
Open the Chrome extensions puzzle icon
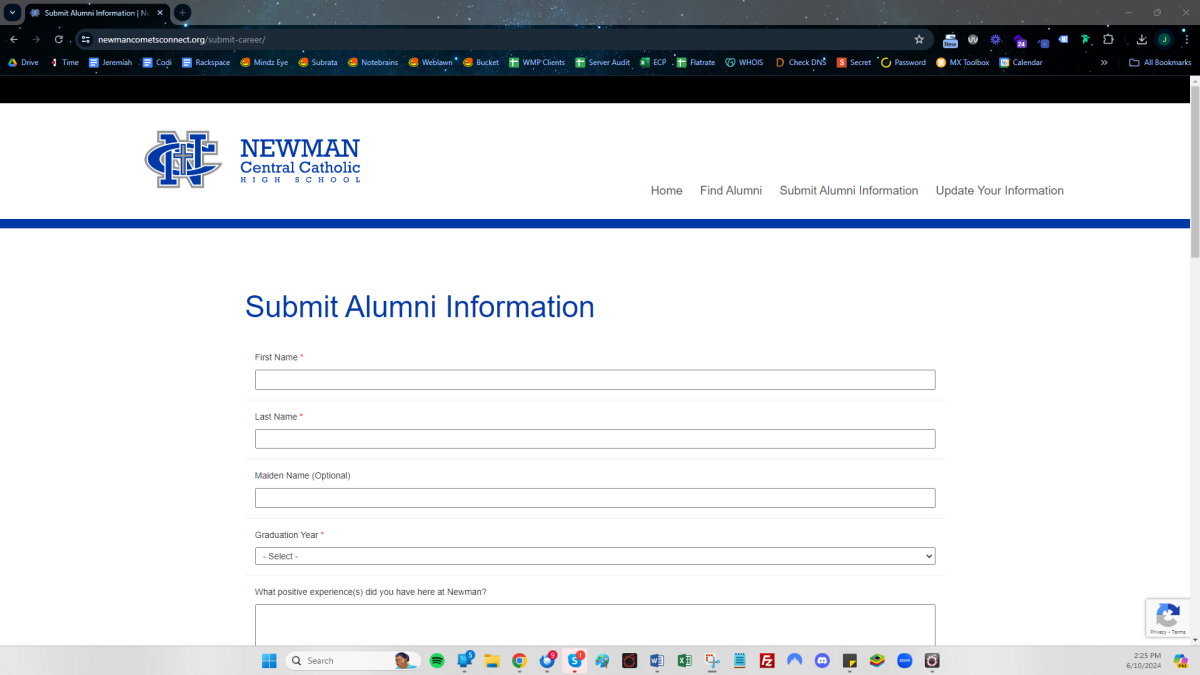pos(1108,39)
